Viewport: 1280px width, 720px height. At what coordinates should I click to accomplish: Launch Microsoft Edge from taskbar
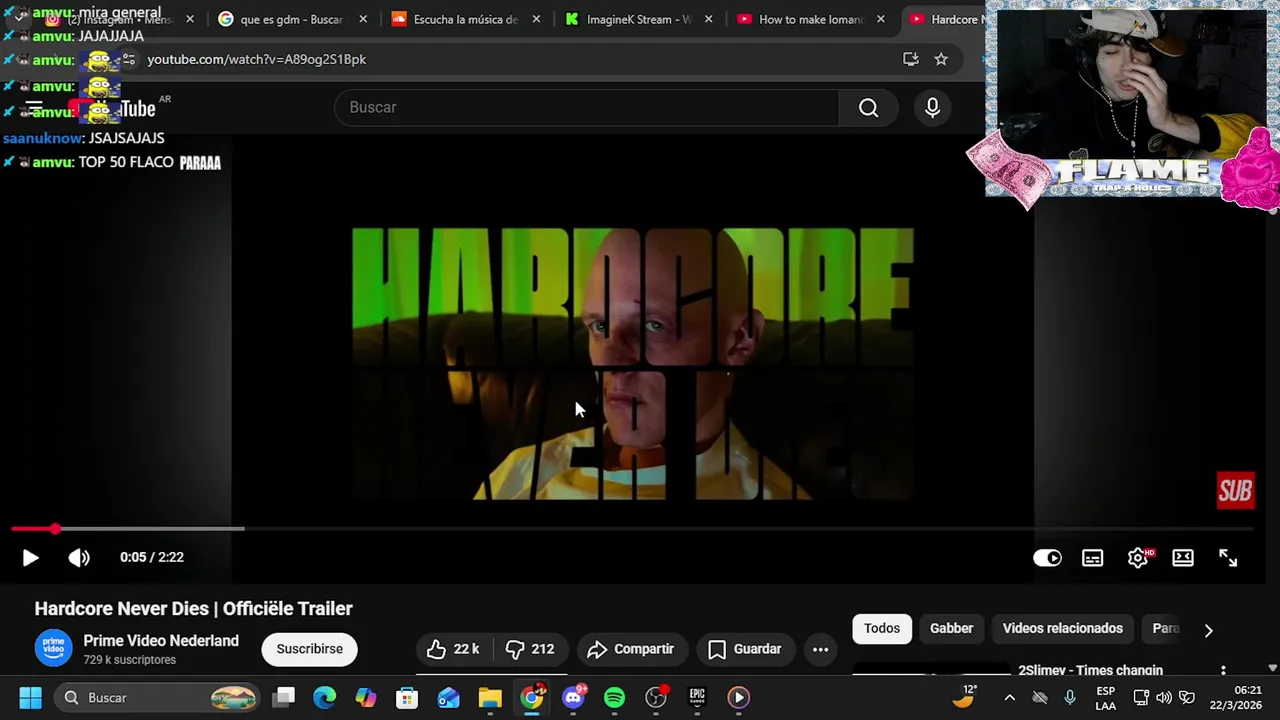325,697
